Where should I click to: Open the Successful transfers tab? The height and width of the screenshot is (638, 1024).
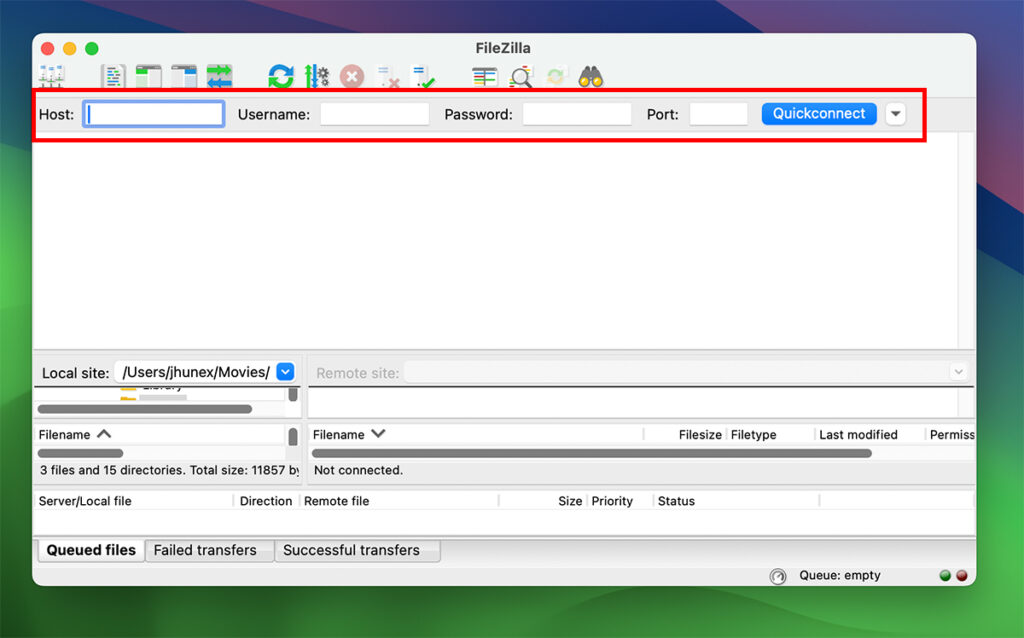(351, 550)
